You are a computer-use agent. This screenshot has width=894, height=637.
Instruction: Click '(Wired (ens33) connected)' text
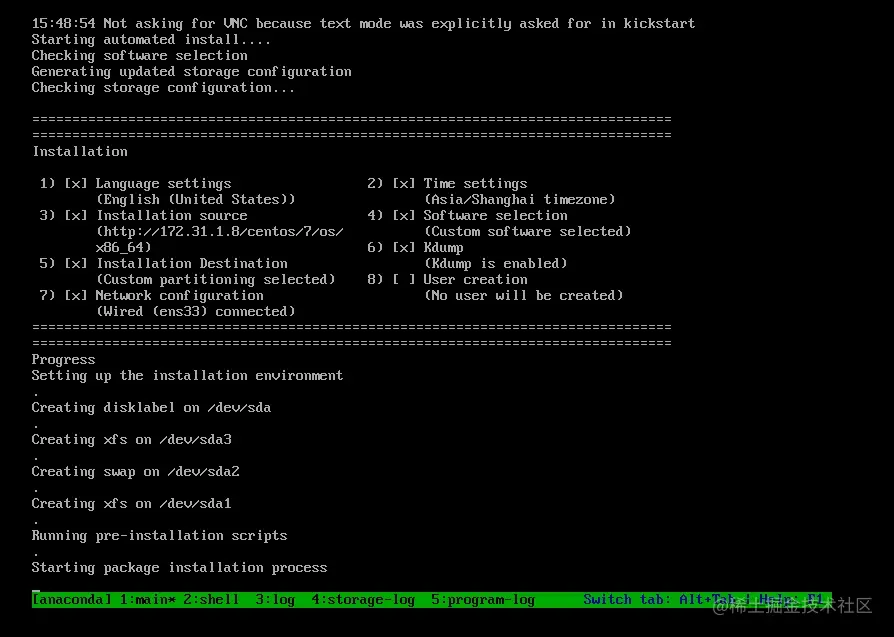pos(196,311)
